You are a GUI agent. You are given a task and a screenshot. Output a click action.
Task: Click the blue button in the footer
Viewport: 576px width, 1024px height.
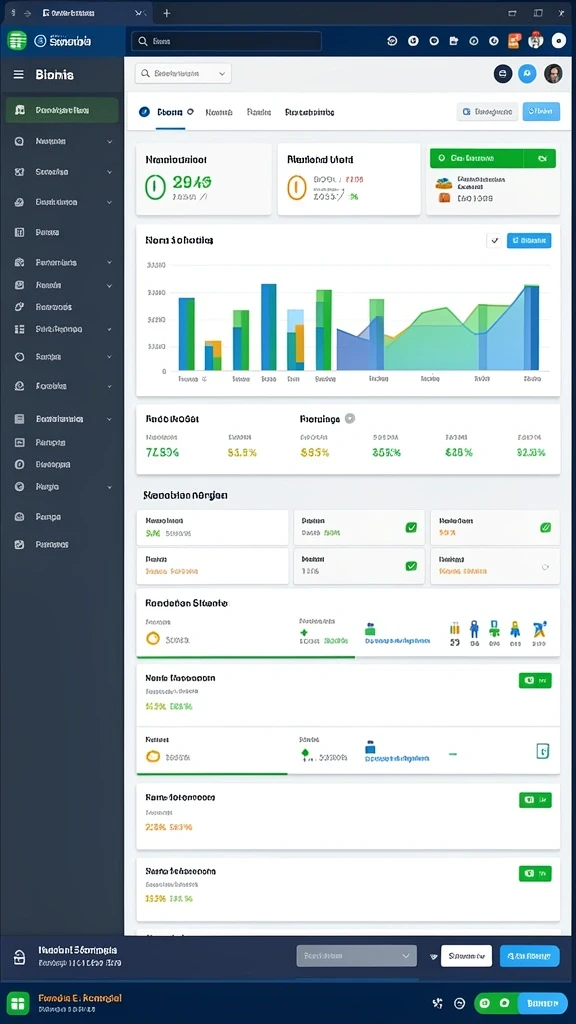[x=542, y=1002]
